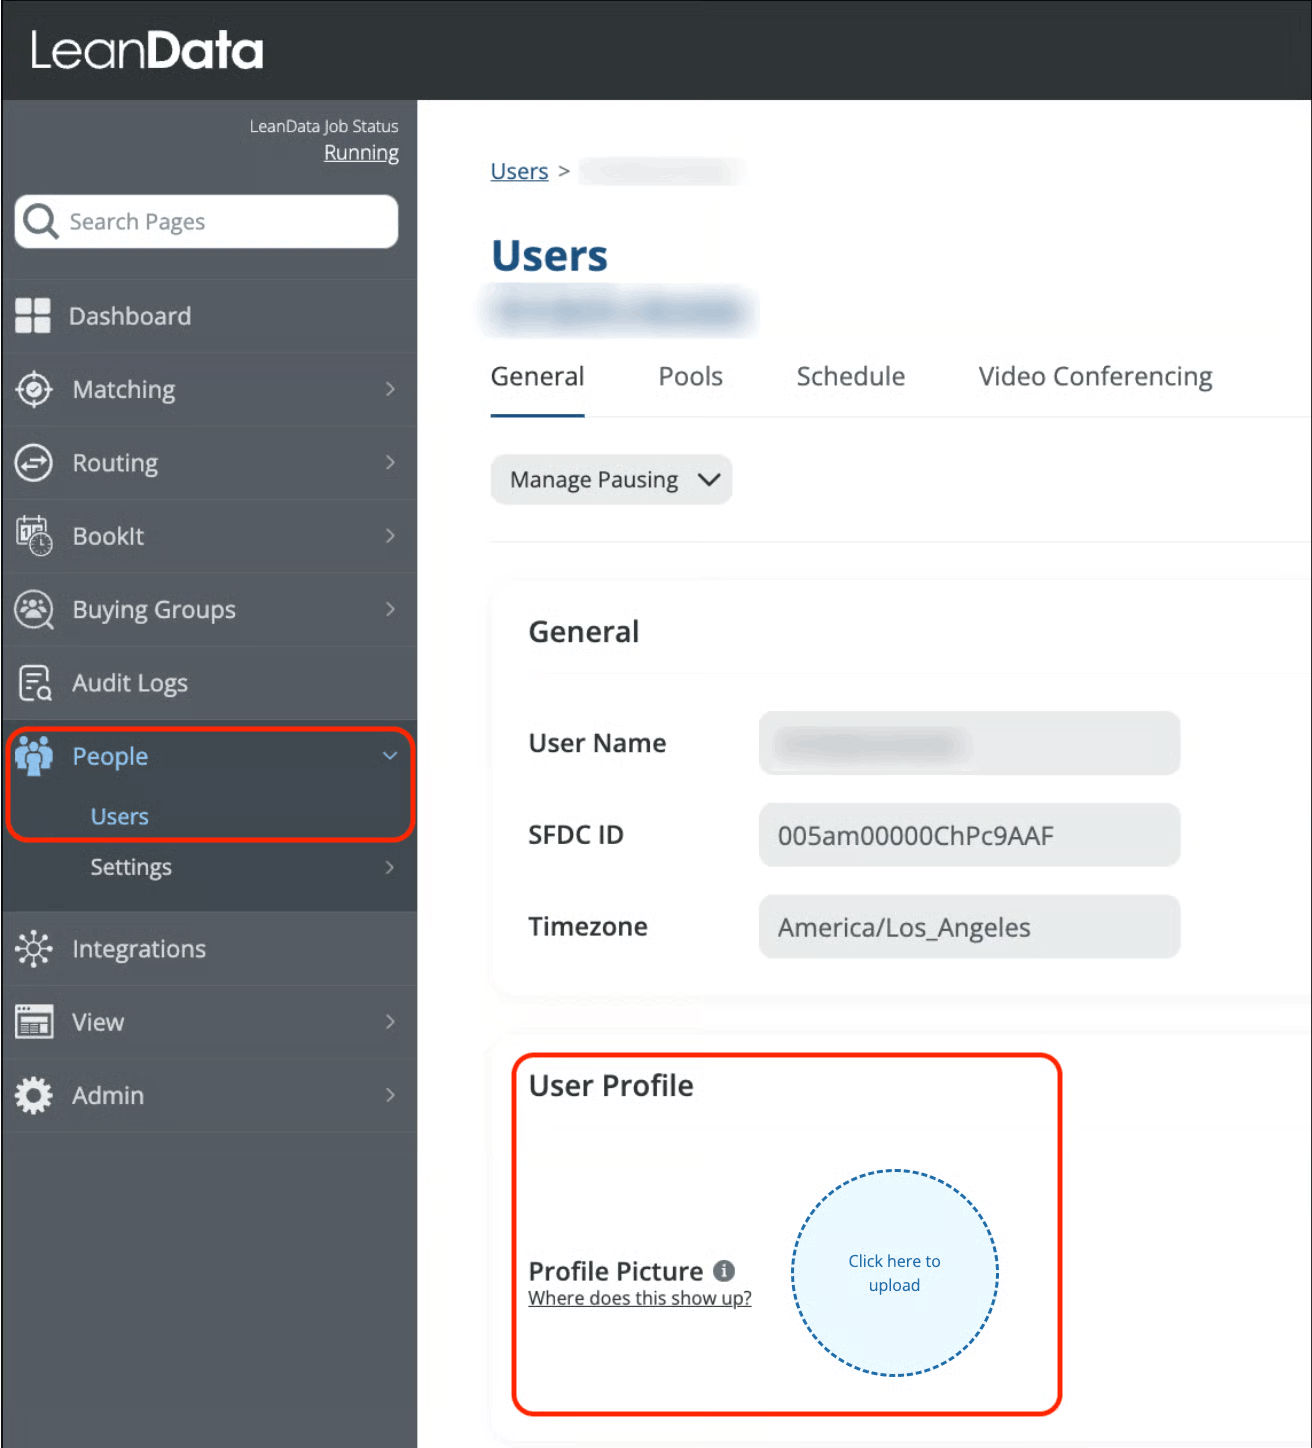Click the People group icon
This screenshot has width=1312, height=1448.
(x=34, y=756)
